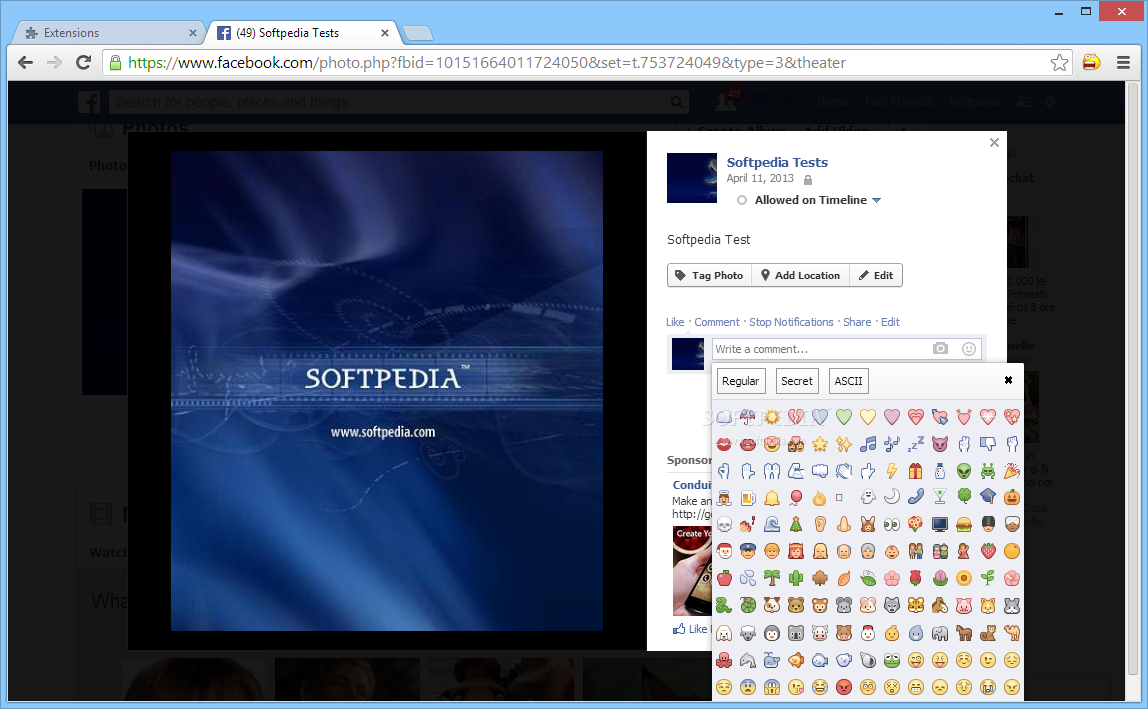Choose the palm tree emoji
Viewport: 1148px width, 709px height.
point(772,579)
